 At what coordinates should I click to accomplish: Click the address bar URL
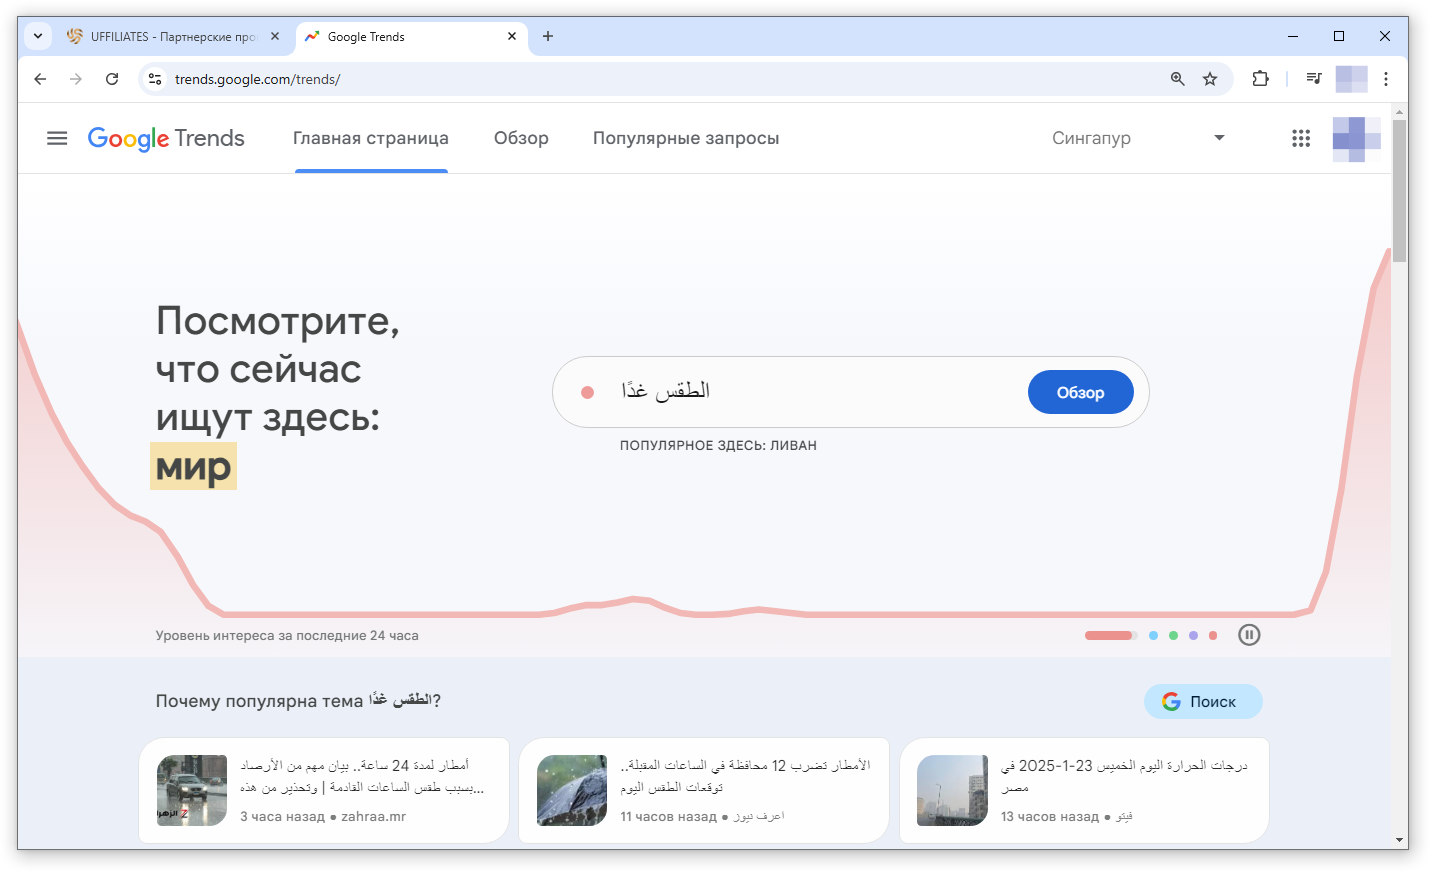(257, 79)
